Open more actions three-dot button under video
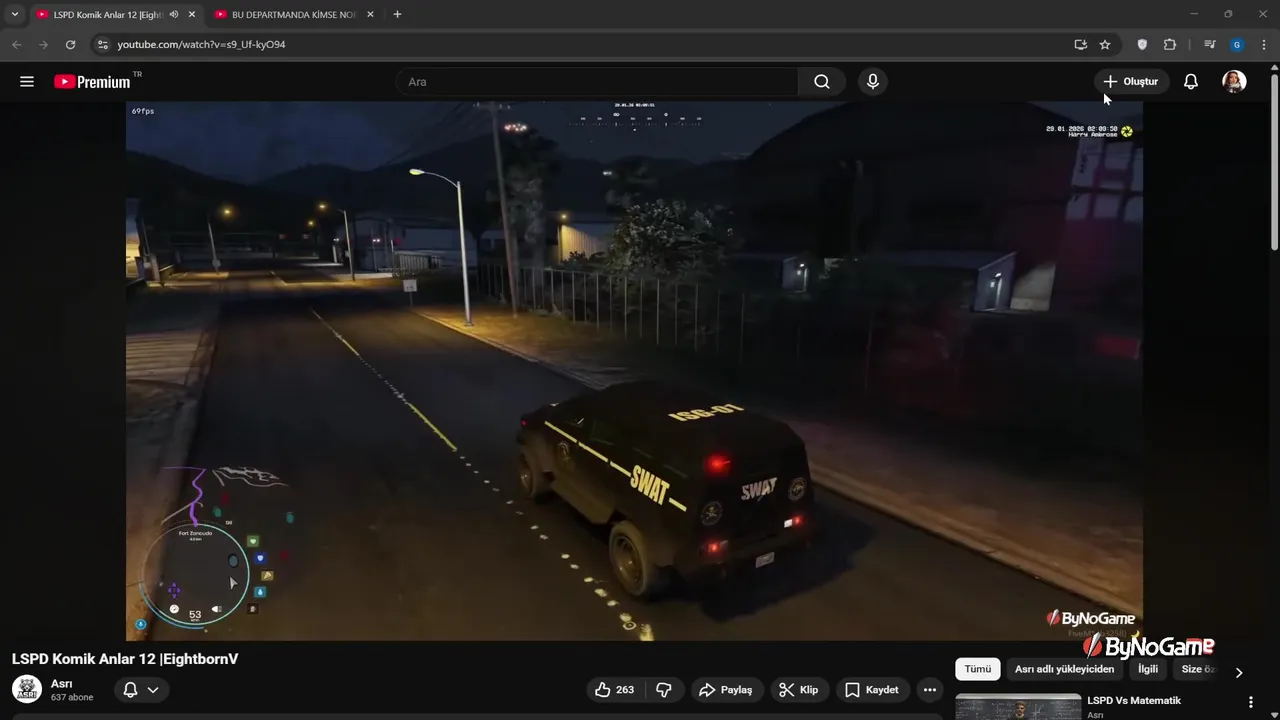This screenshot has width=1280, height=720. pyautogui.click(x=930, y=690)
